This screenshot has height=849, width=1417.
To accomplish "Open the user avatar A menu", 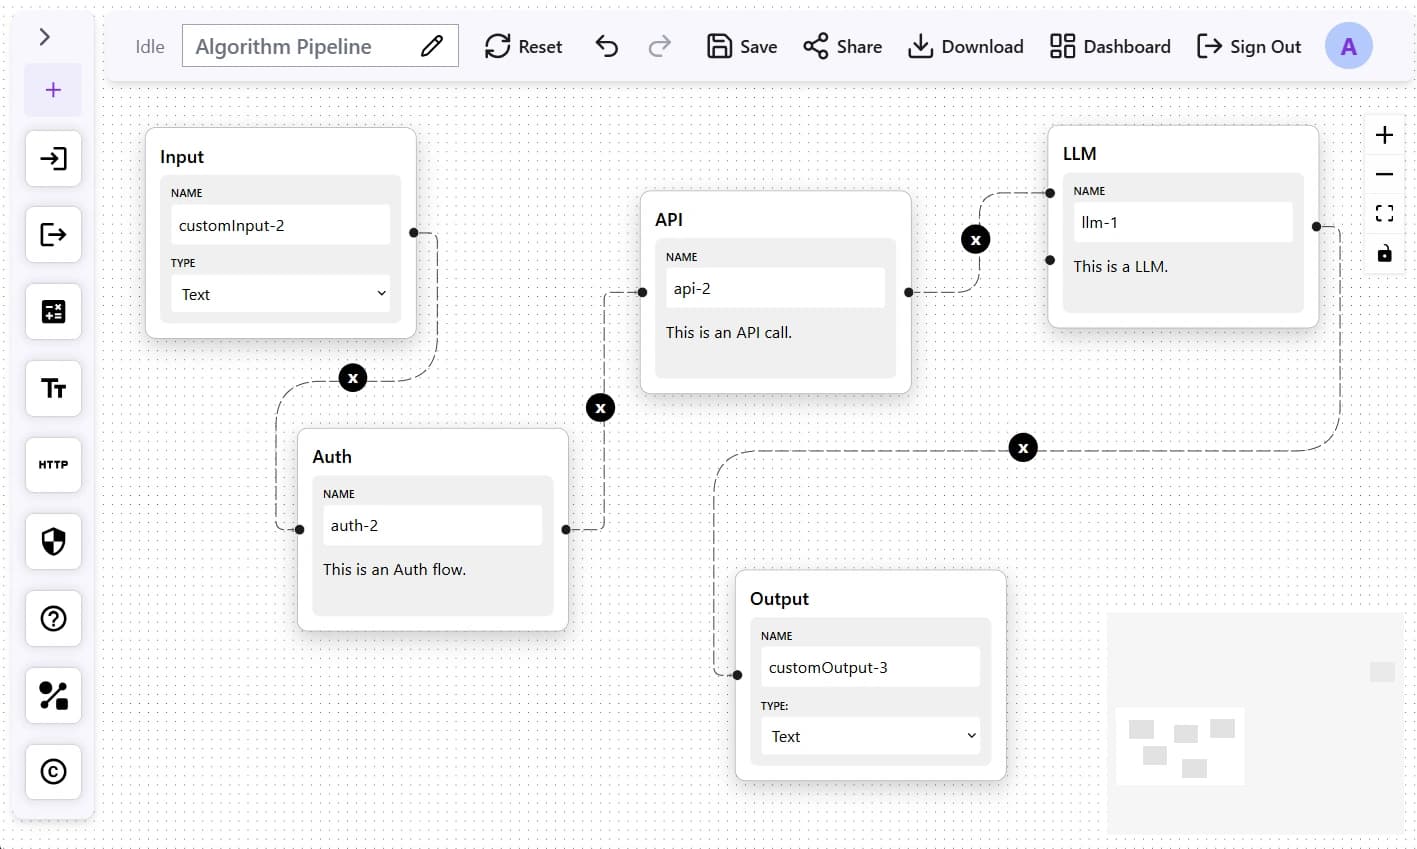I will coord(1348,46).
